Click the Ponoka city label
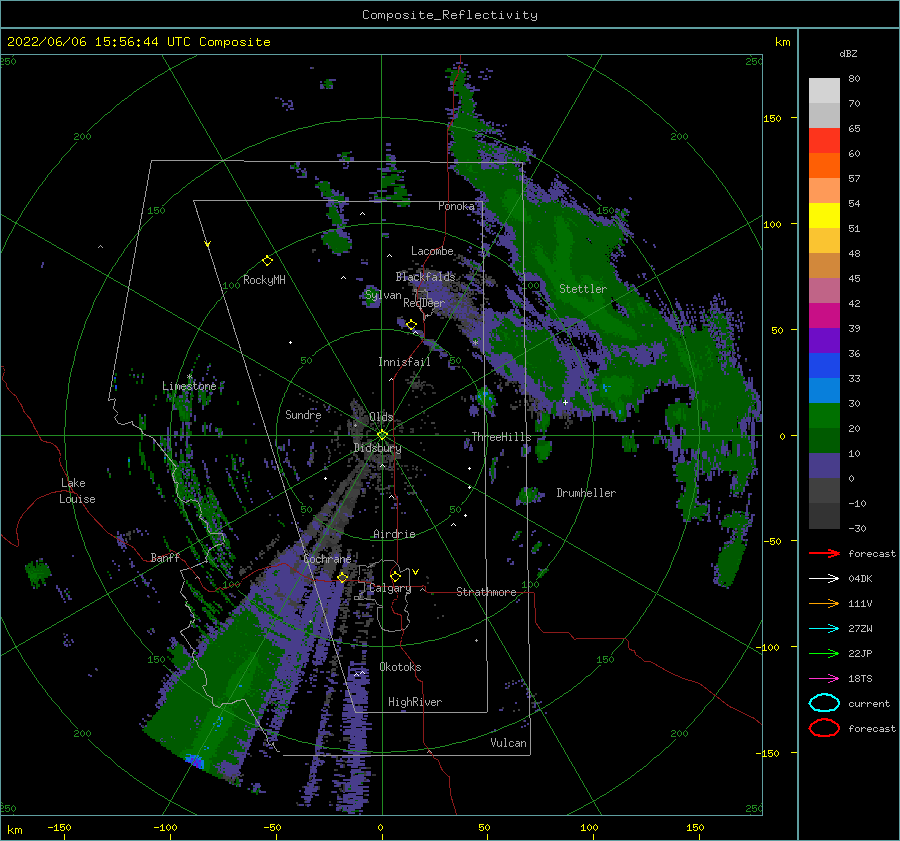 [456, 206]
